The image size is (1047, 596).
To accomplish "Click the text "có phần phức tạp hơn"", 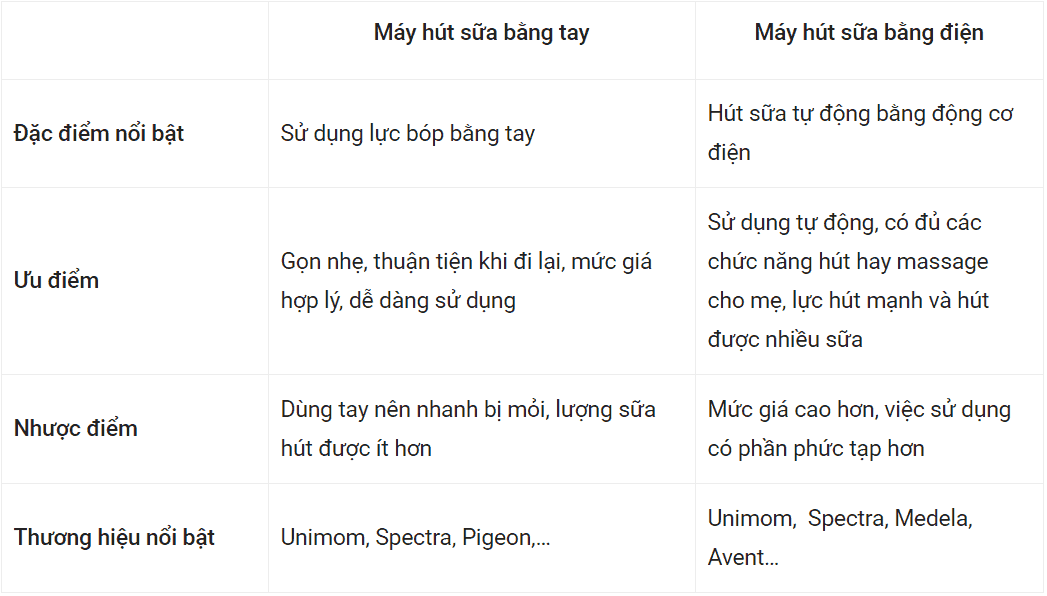I will pos(816,449).
